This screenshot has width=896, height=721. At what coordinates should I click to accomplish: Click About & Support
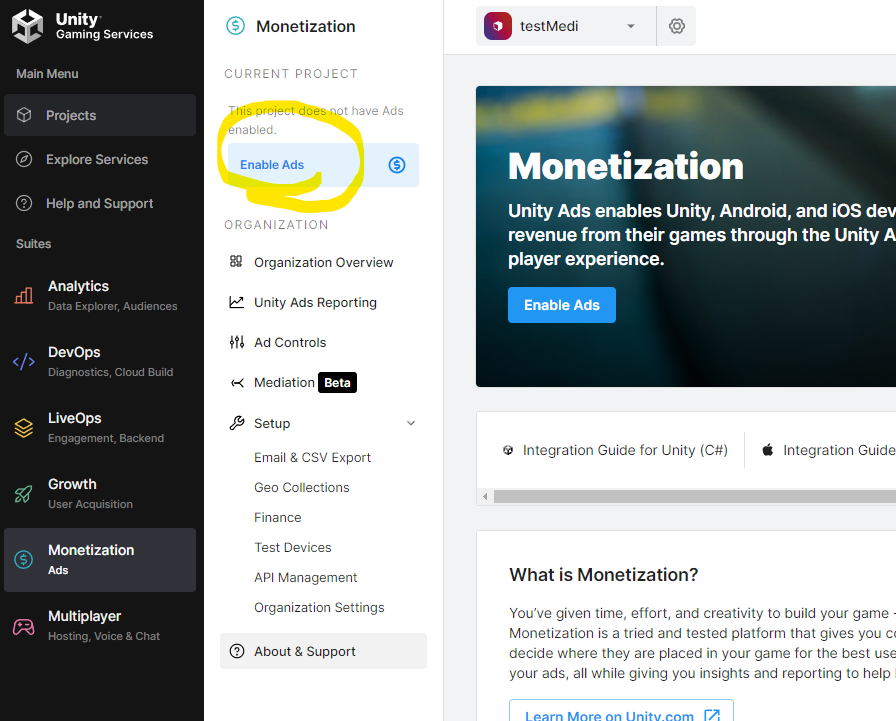323,651
